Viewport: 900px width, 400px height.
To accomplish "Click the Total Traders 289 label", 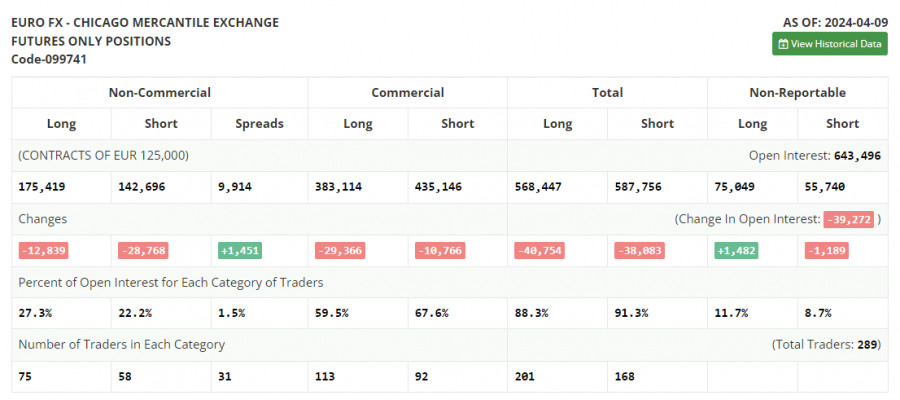I will point(826,344).
